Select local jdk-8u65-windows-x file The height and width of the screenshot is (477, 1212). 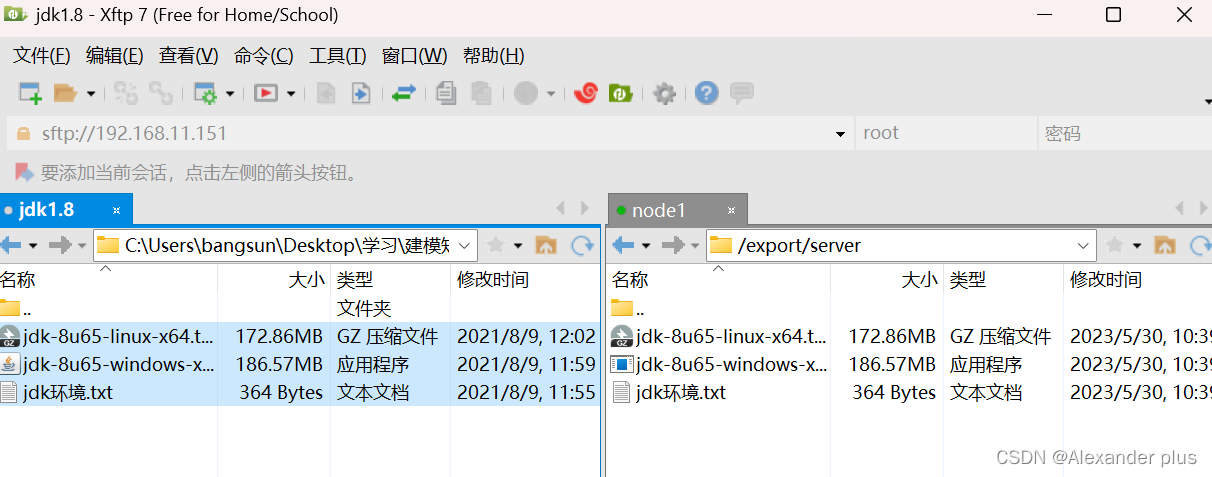tap(300, 364)
